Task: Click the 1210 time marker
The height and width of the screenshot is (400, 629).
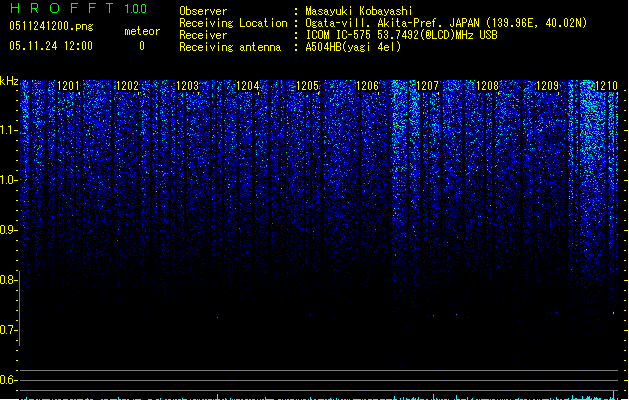Action: click(x=607, y=86)
